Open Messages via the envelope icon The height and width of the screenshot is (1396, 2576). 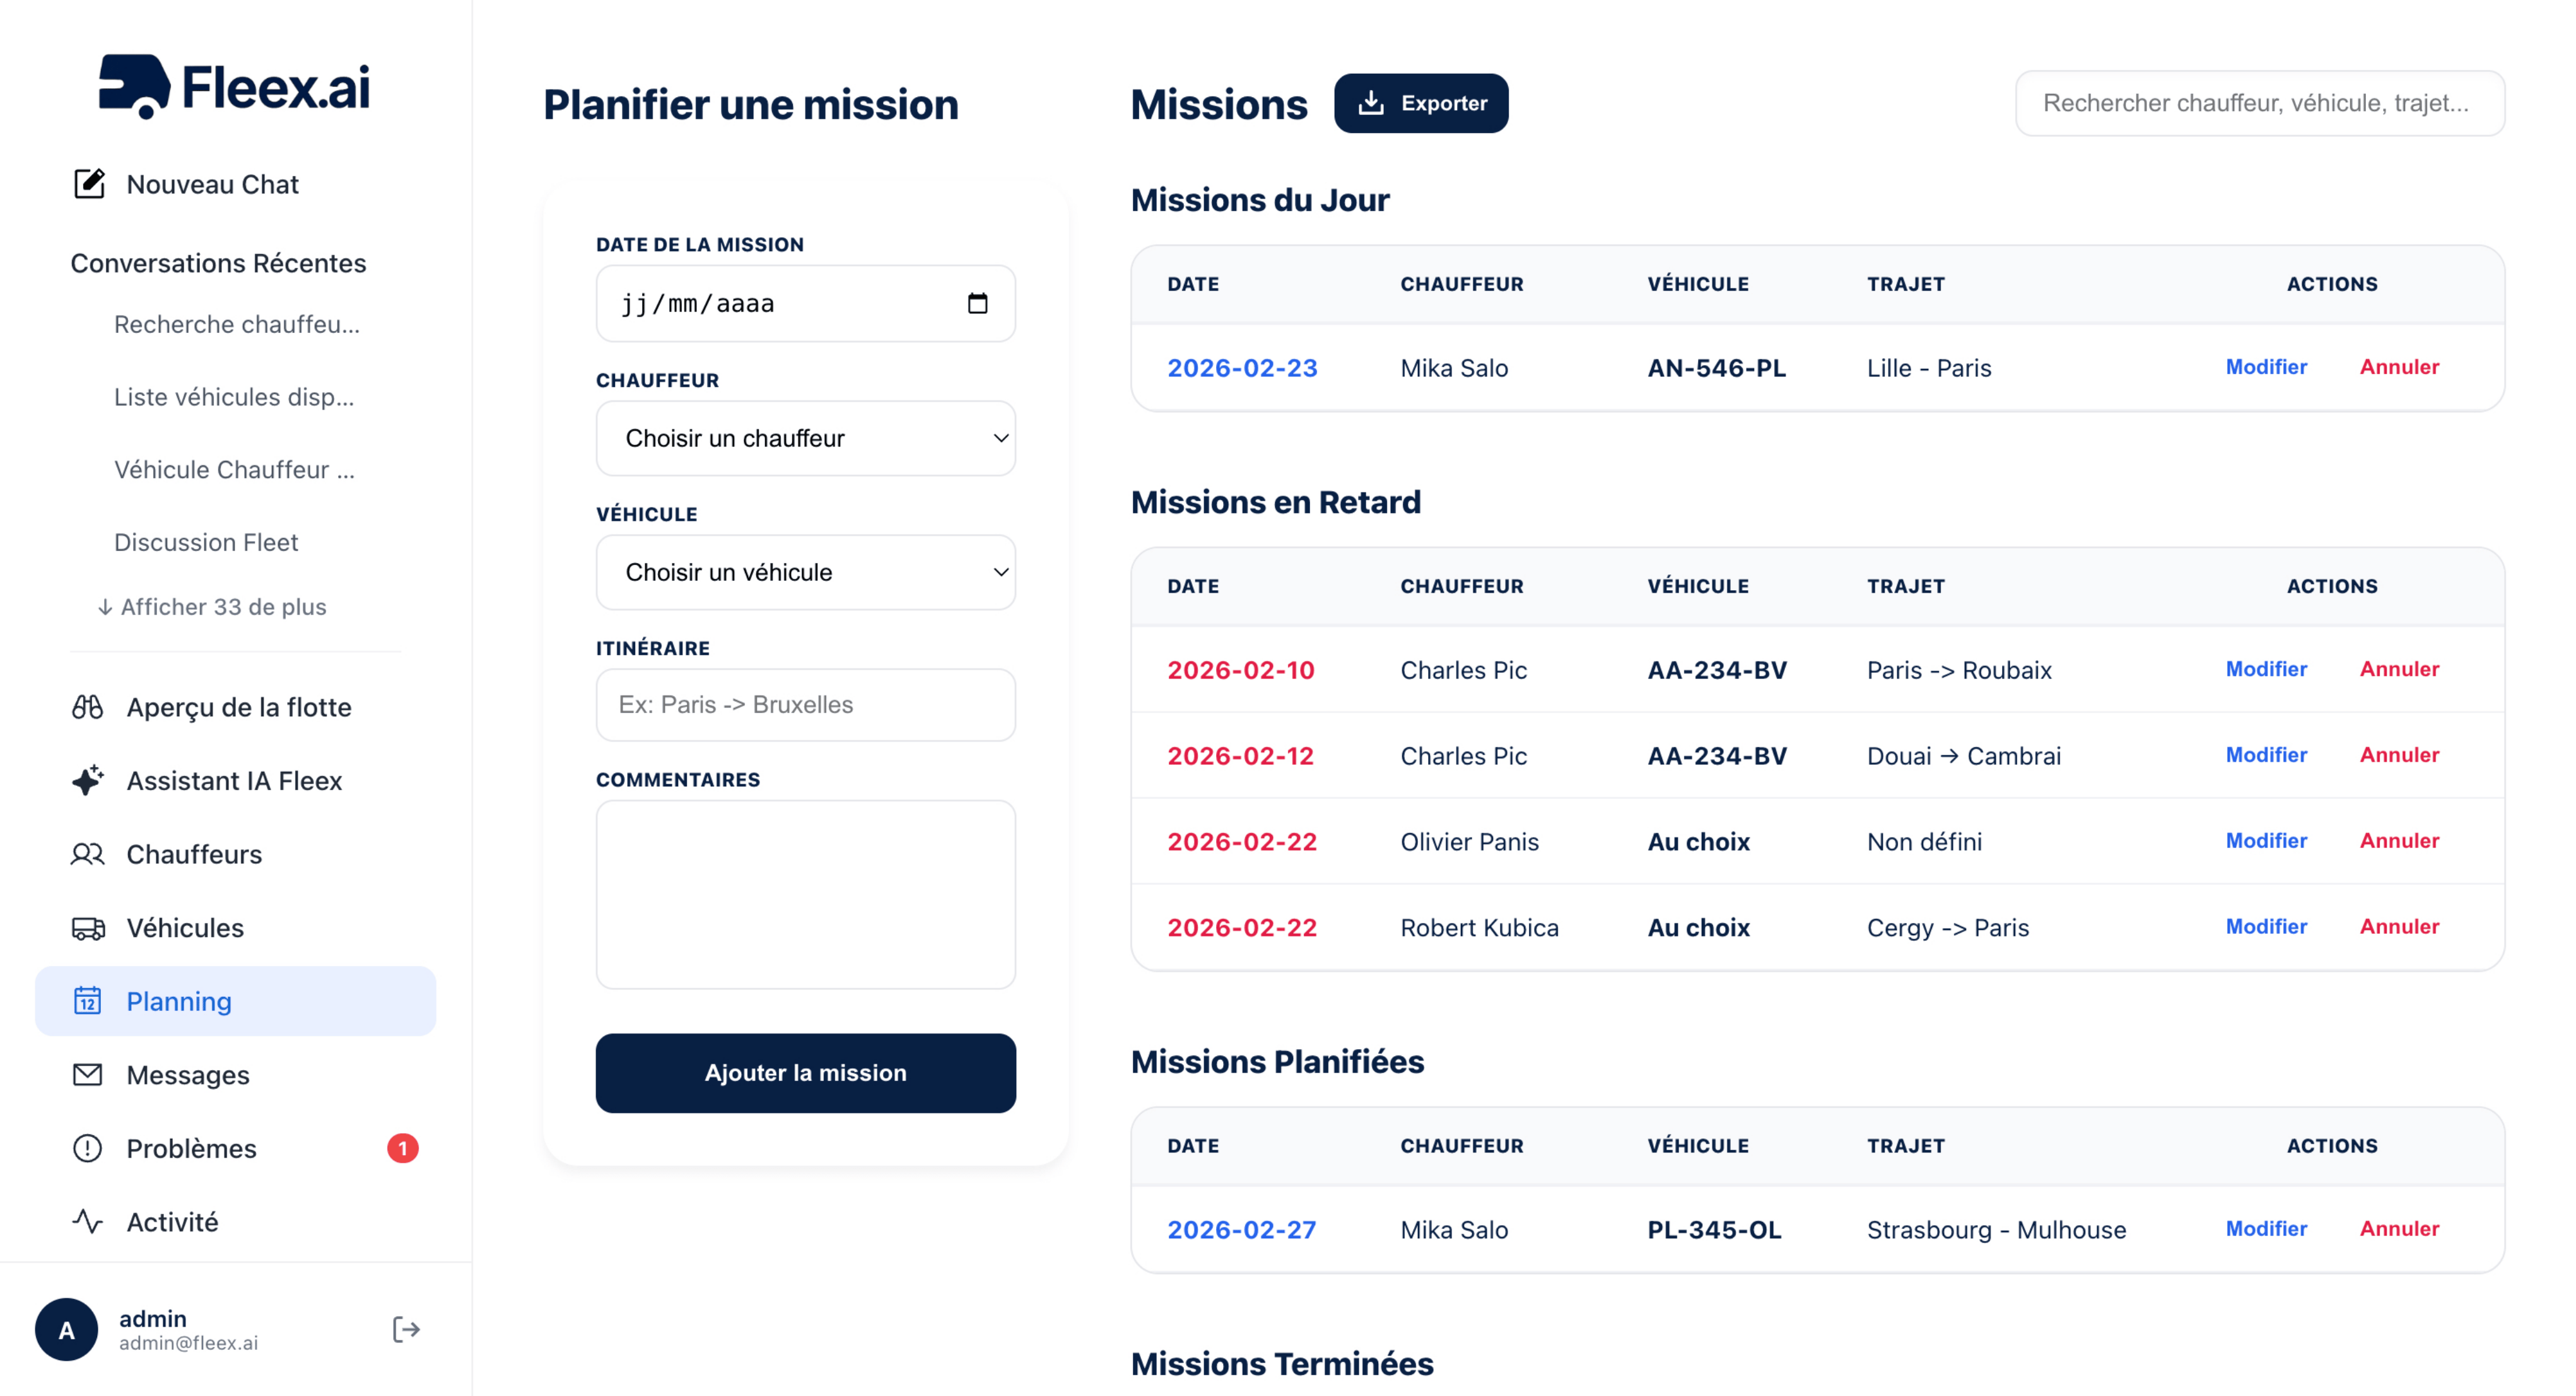pyautogui.click(x=88, y=1074)
